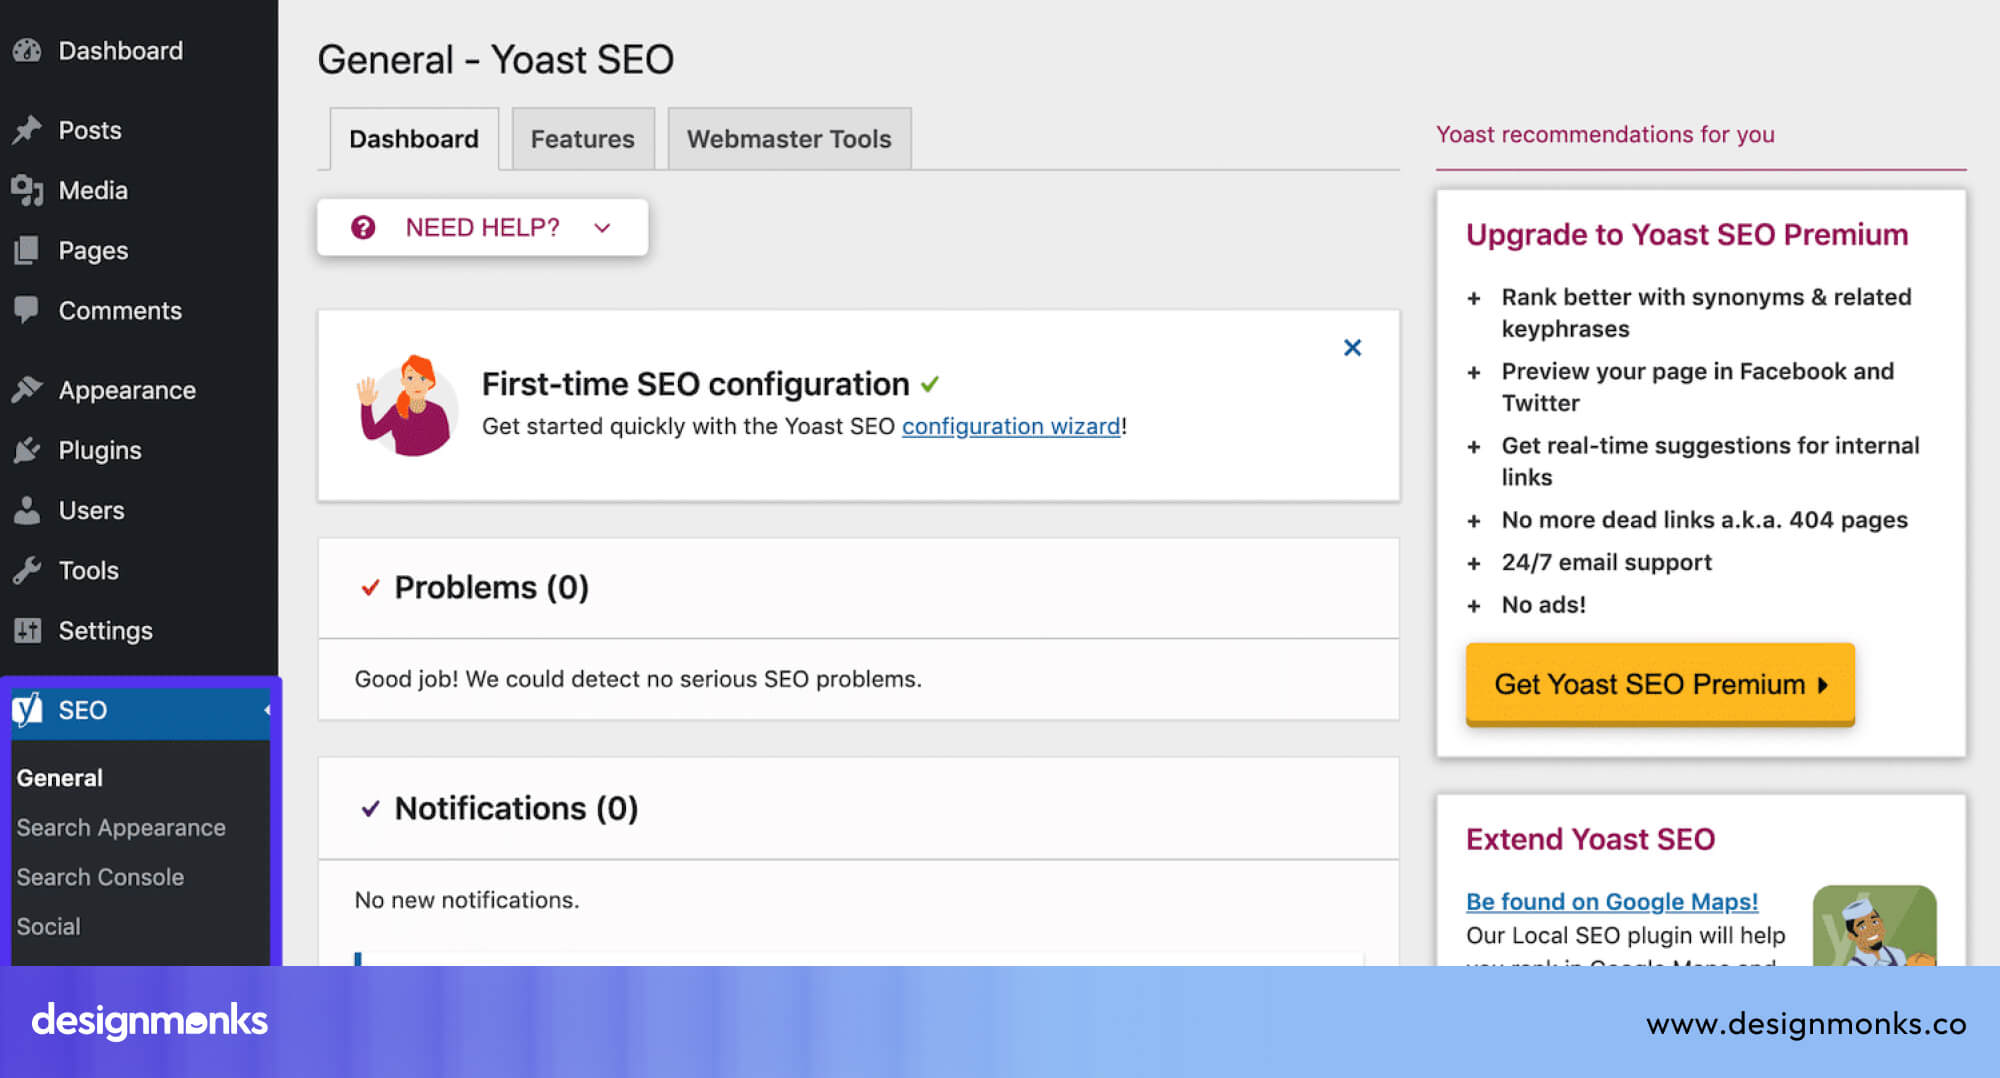Click the No more dead links item

point(1705,520)
